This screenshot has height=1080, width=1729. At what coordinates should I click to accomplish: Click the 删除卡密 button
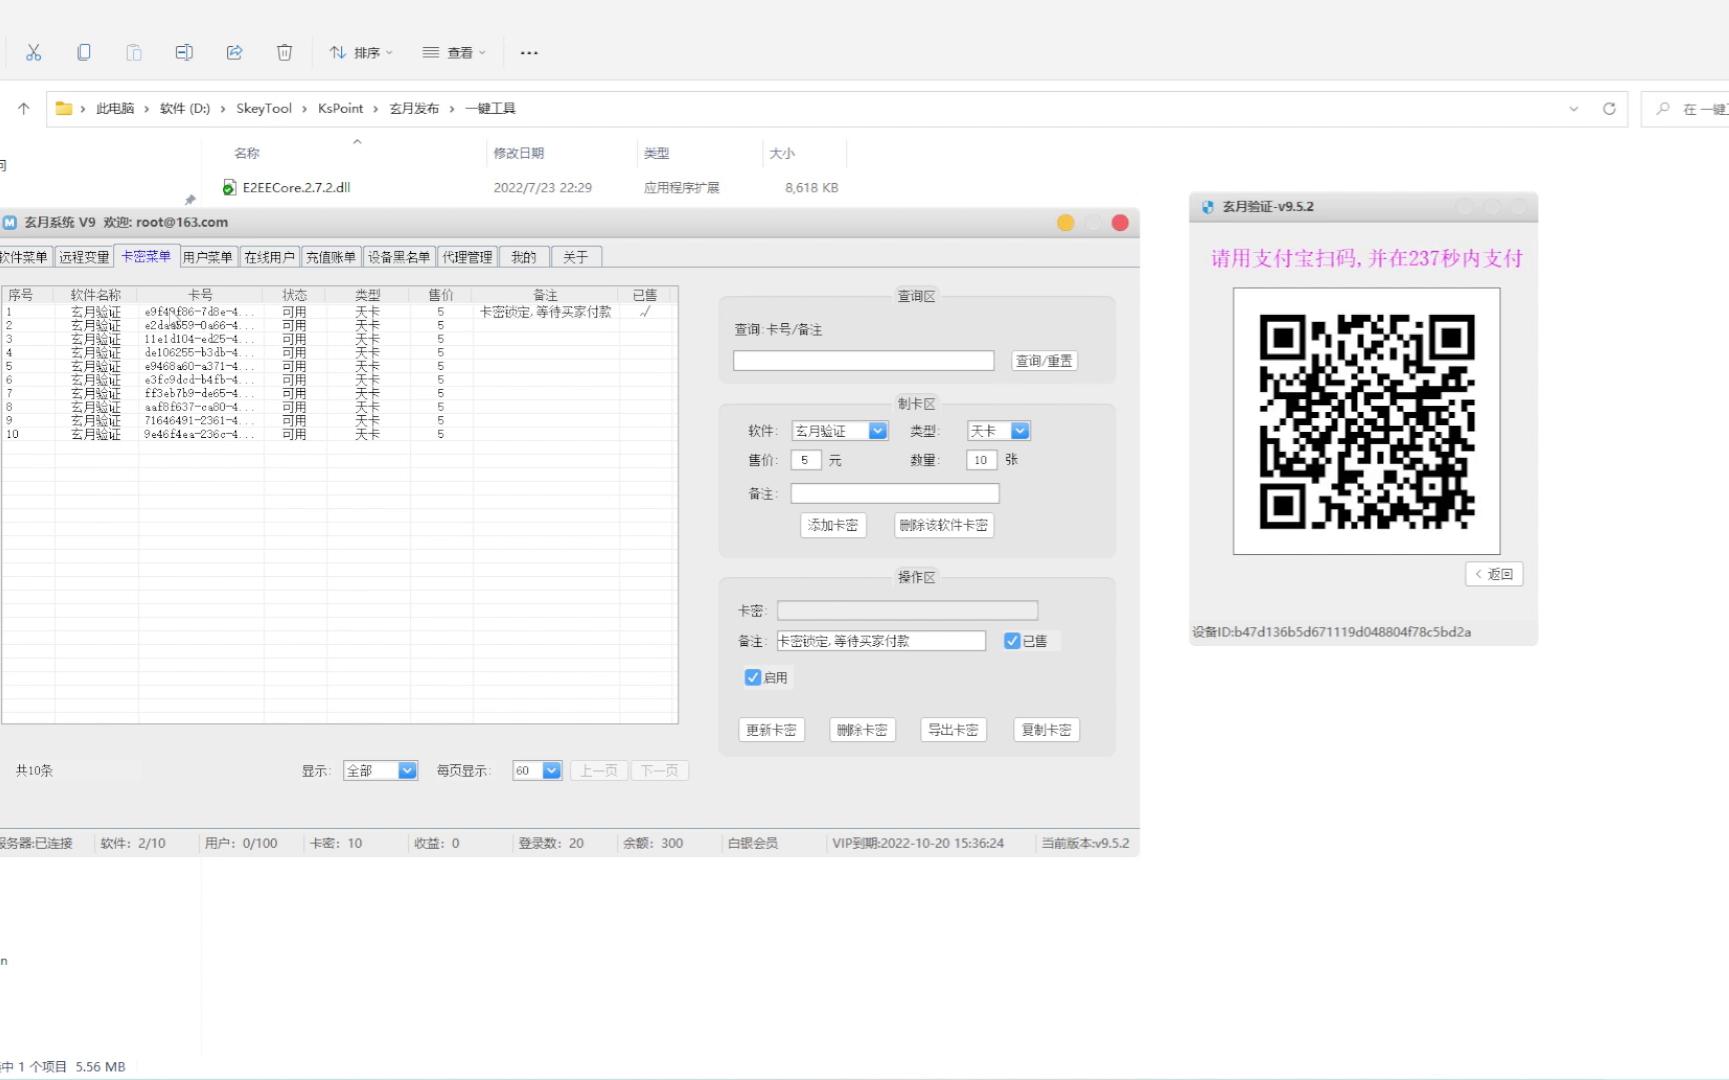862,730
